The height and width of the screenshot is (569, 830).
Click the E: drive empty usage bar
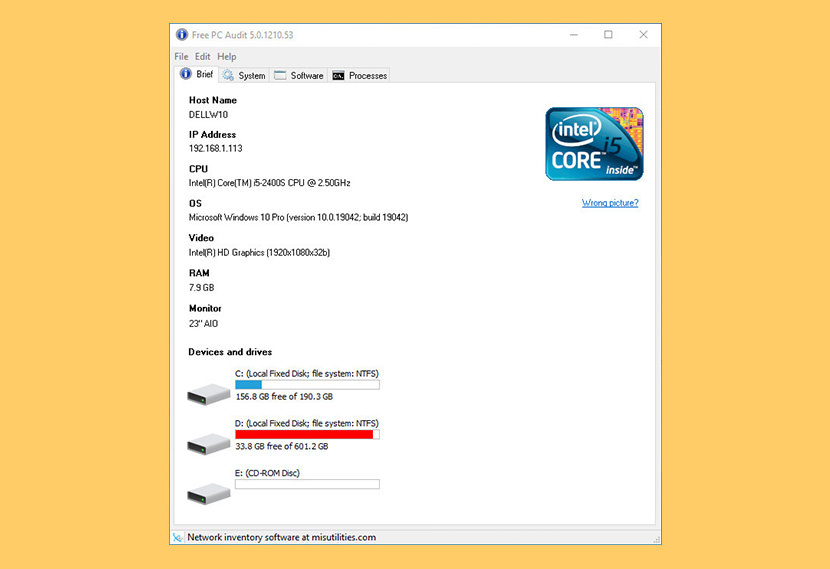[307, 484]
